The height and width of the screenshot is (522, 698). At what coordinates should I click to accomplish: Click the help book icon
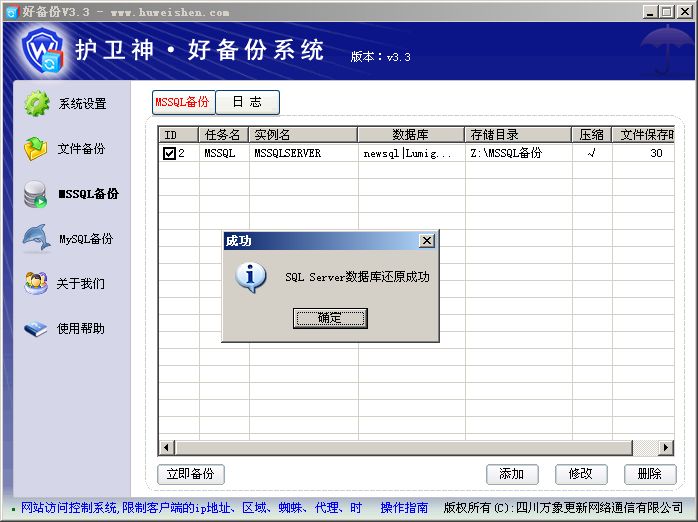coord(36,328)
